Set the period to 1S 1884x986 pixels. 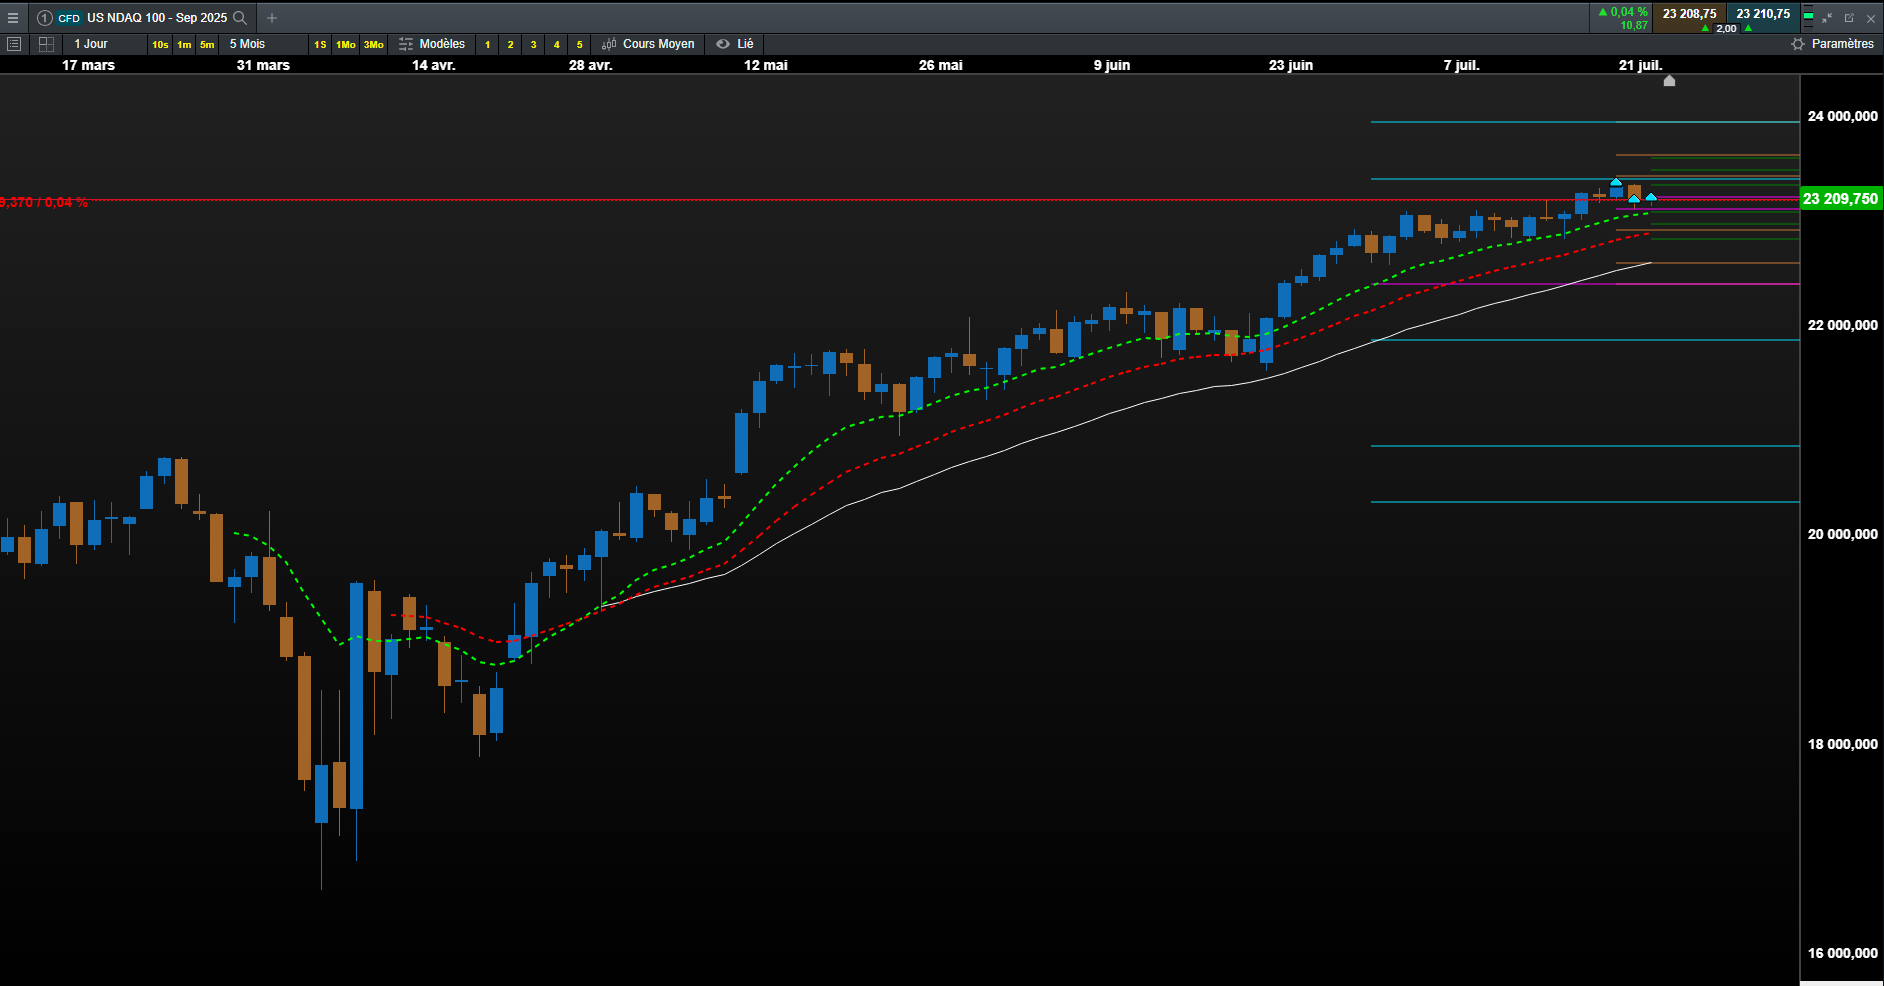(x=320, y=44)
